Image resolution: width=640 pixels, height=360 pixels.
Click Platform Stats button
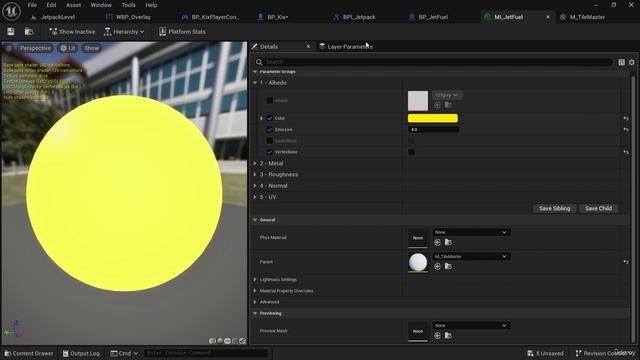[x=182, y=31]
